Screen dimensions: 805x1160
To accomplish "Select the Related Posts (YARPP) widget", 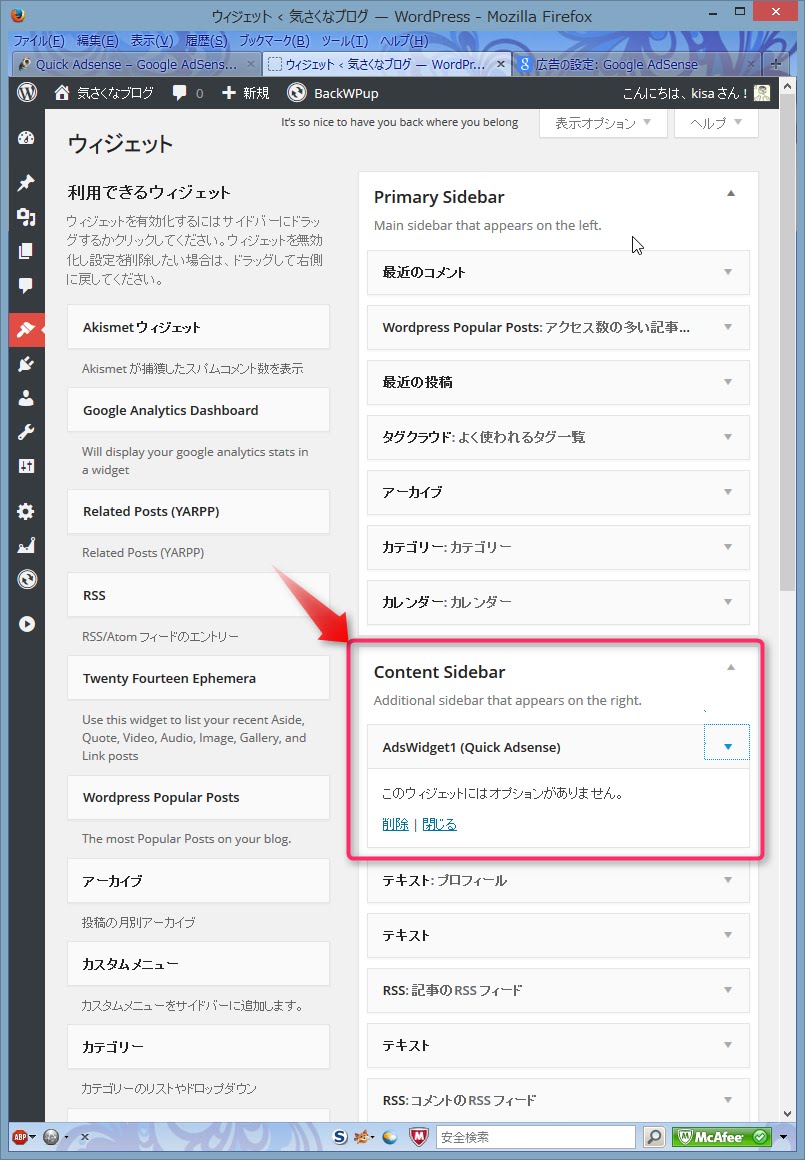I will tap(198, 511).
